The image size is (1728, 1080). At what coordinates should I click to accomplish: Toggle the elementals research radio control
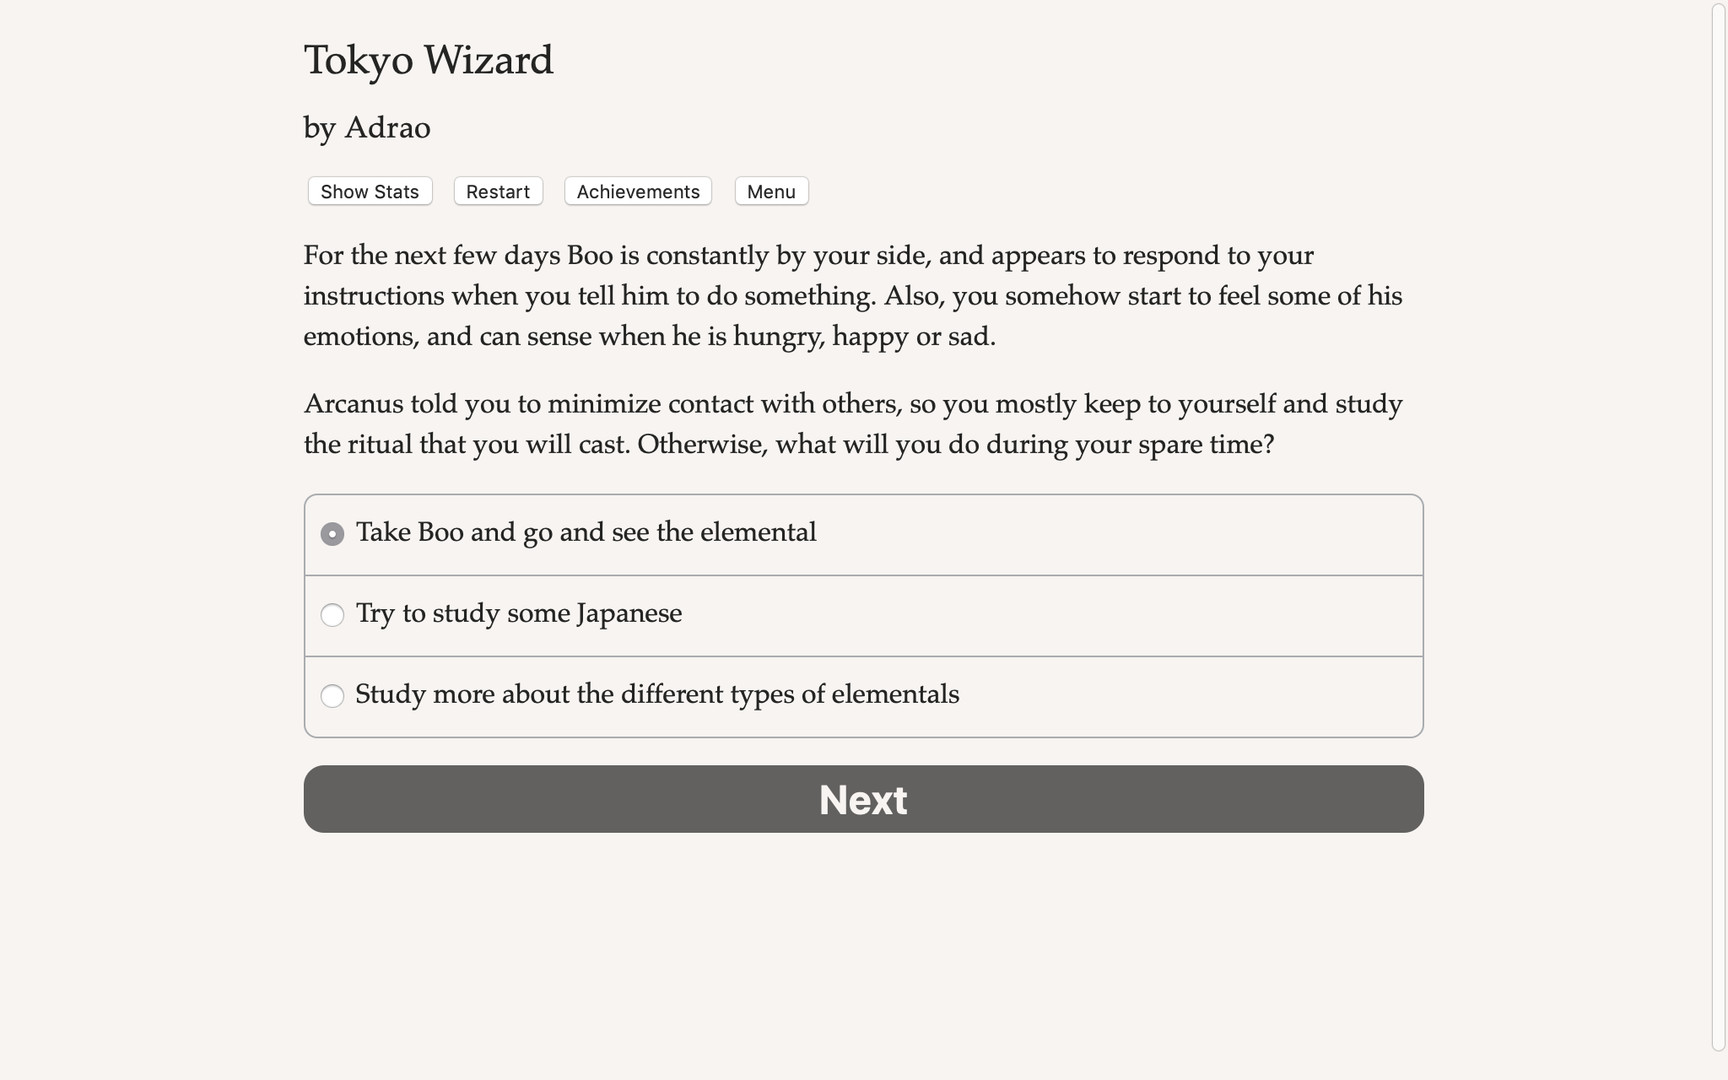(x=332, y=696)
